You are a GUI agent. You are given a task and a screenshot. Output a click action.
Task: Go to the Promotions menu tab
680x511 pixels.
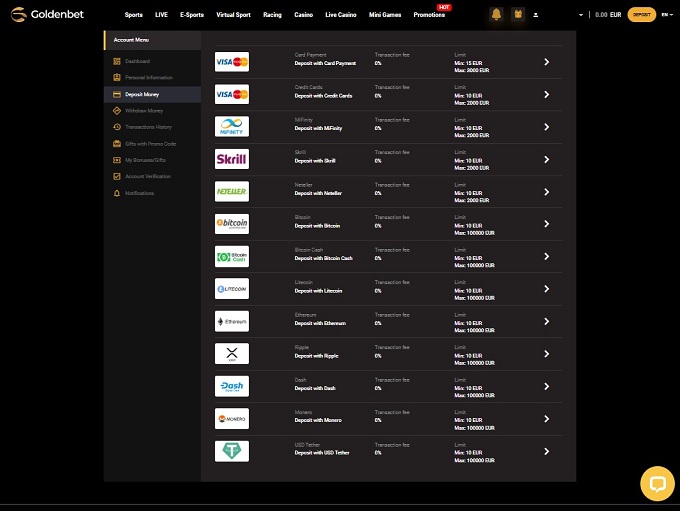(429, 15)
